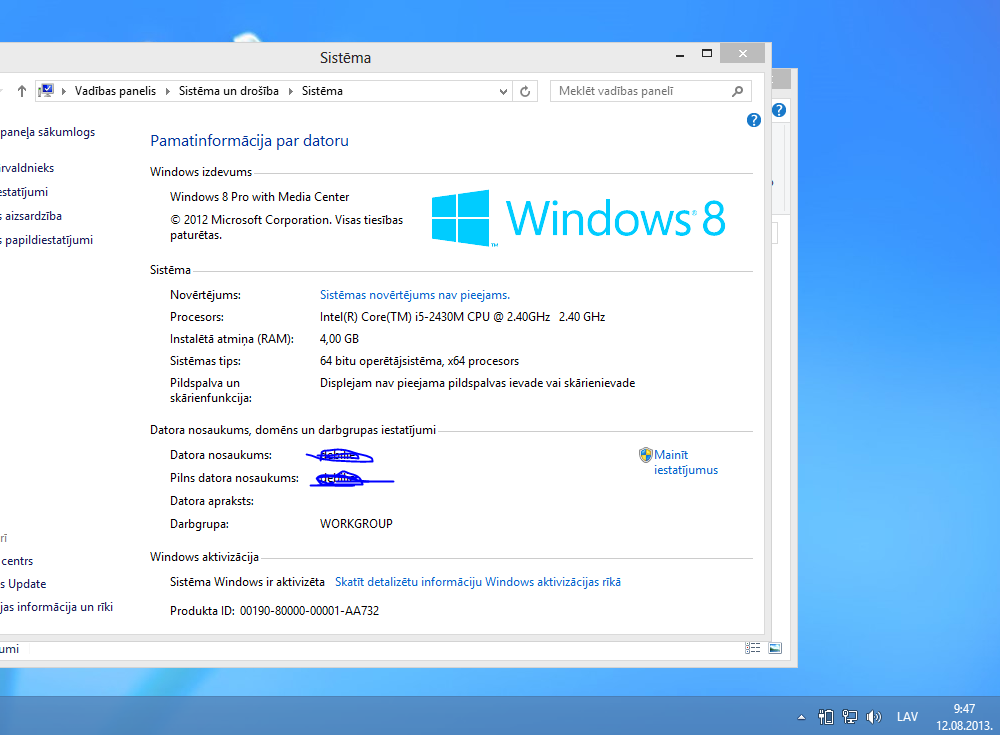
Task: Click the Meklēt vadības panelī search field
Action: (x=640, y=91)
